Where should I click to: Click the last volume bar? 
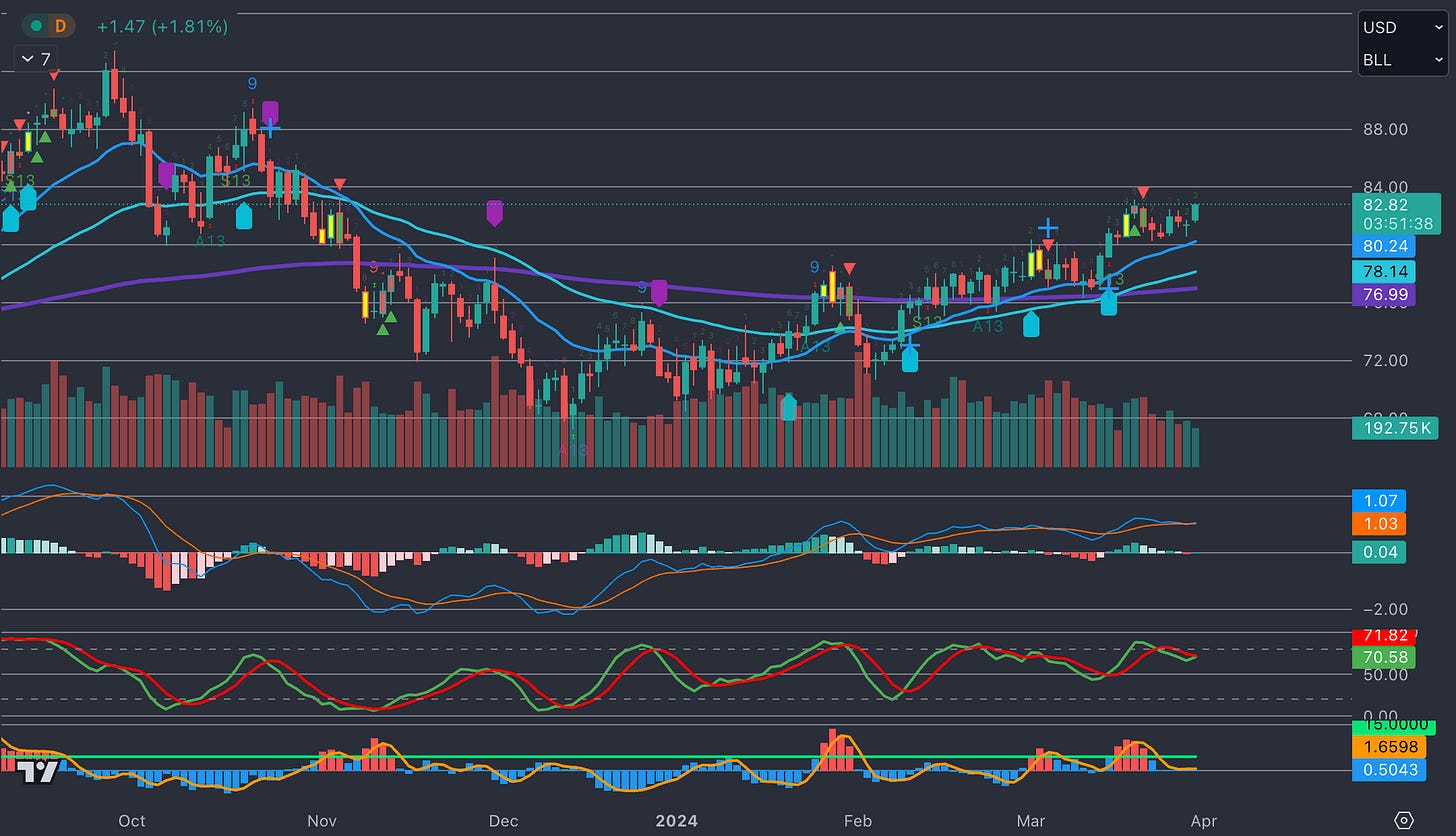pos(1195,448)
